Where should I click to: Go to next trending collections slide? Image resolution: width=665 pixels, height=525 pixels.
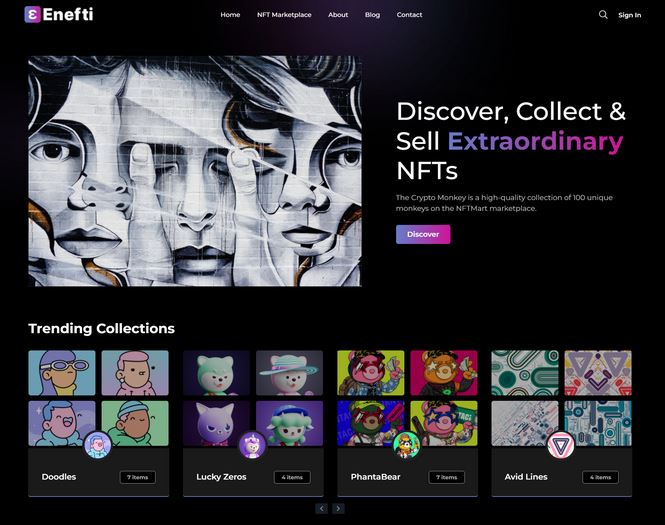(x=338, y=508)
